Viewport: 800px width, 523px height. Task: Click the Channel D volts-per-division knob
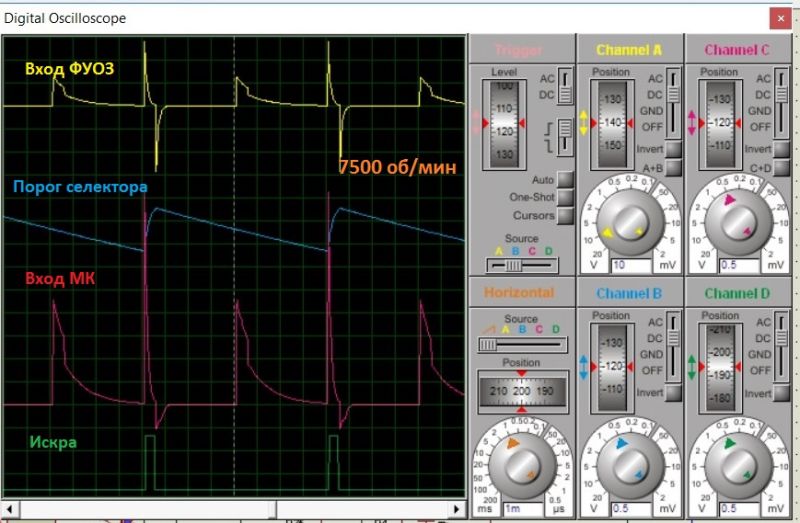click(738, 466)
